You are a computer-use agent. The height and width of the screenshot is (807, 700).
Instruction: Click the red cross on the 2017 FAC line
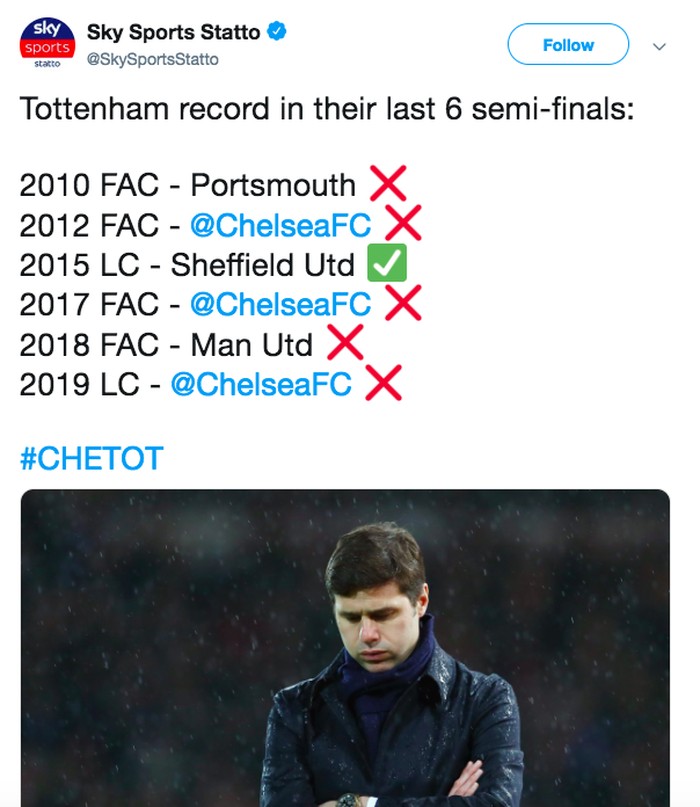pyautogui.click(x=403, y=303)
